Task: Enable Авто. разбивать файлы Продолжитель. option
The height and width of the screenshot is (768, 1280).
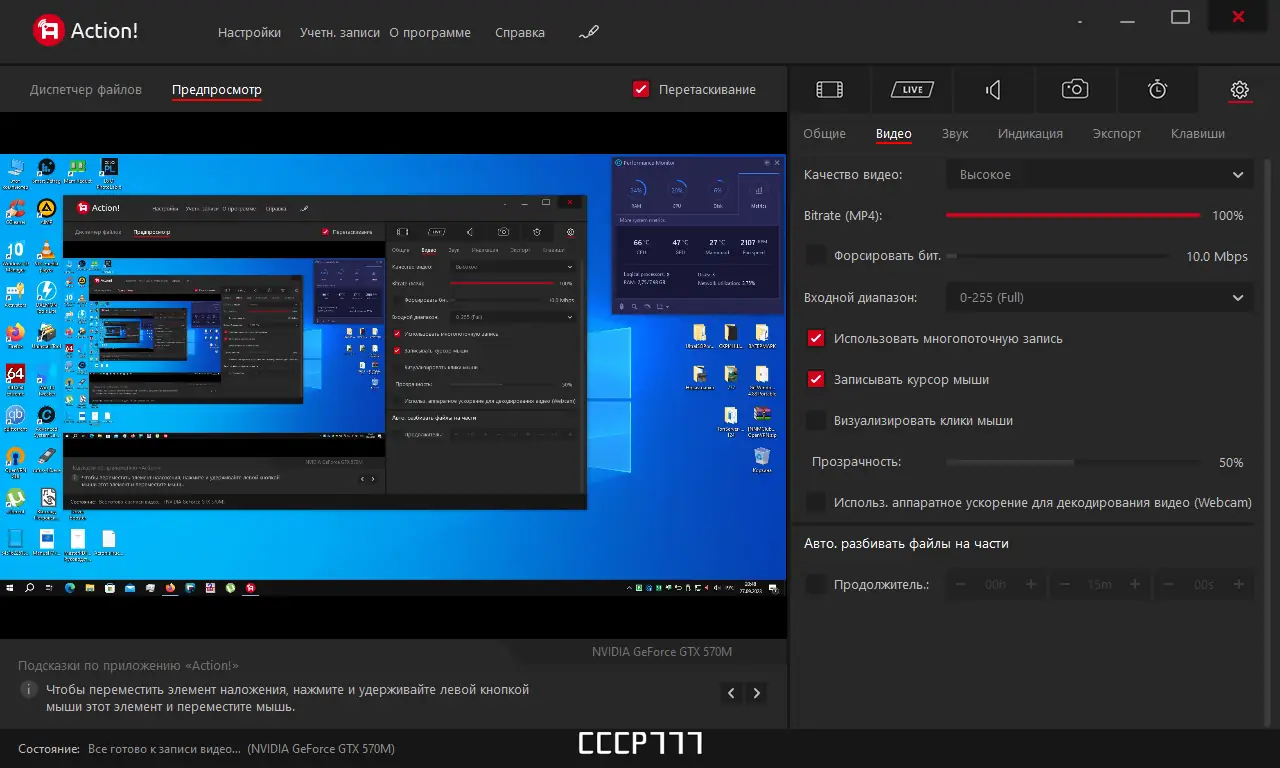Action: (815, 584)
